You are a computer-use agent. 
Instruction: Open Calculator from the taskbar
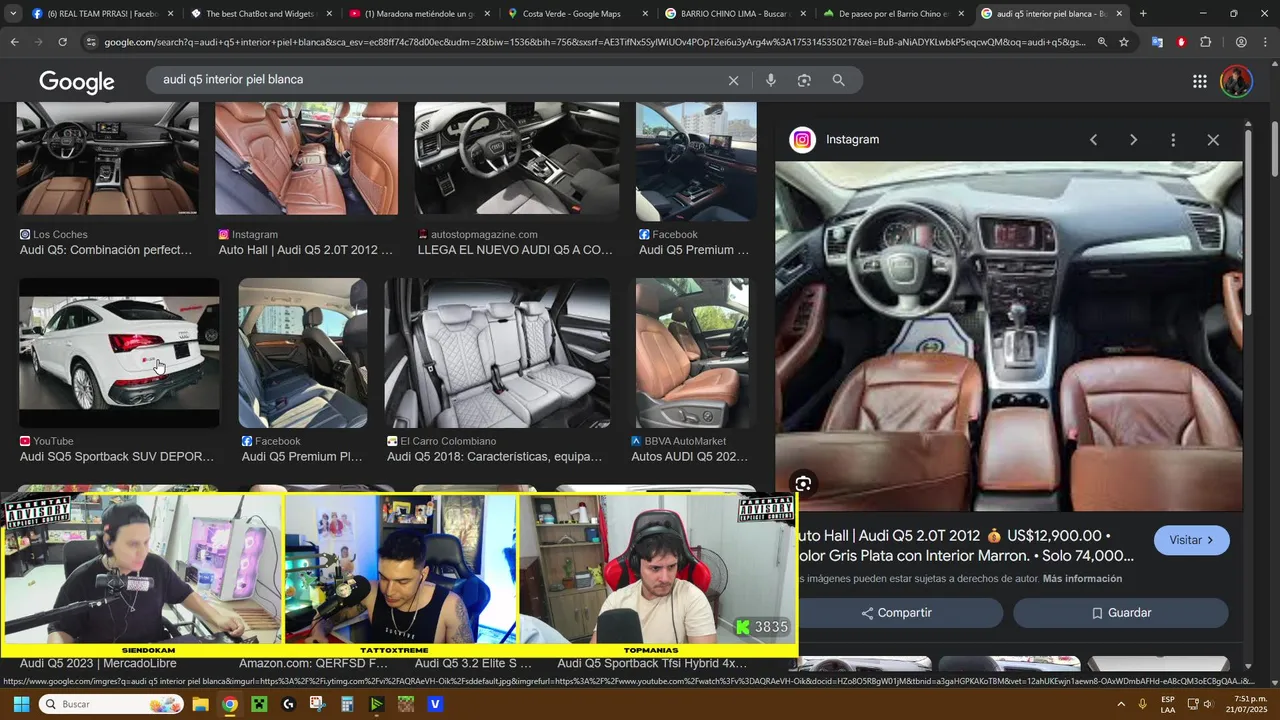click(x=347, y=704)
